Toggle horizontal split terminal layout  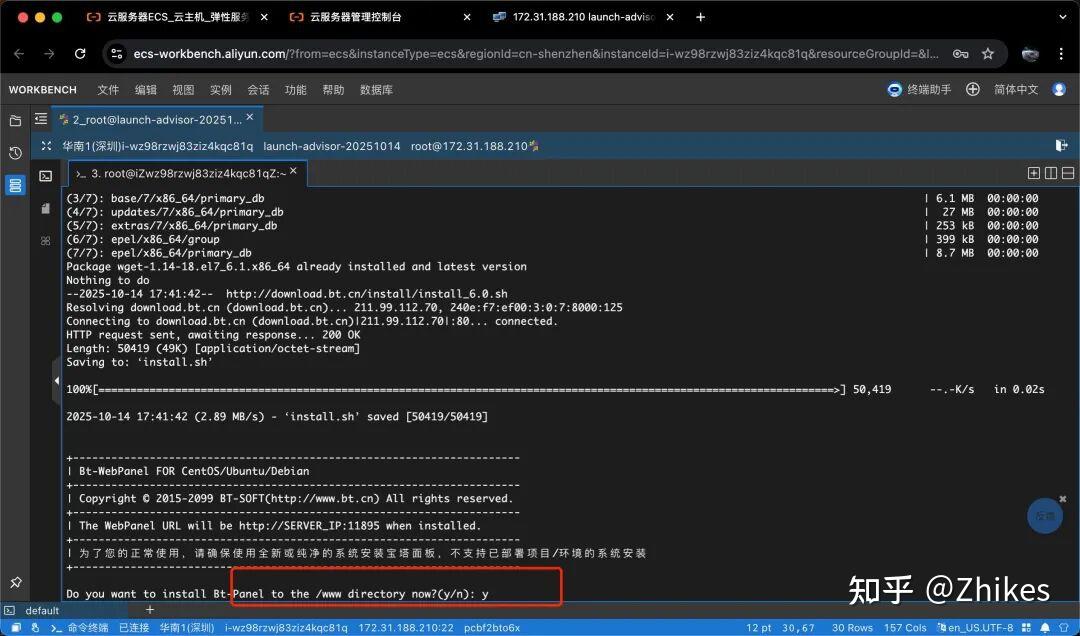[x=1068, y=173]
